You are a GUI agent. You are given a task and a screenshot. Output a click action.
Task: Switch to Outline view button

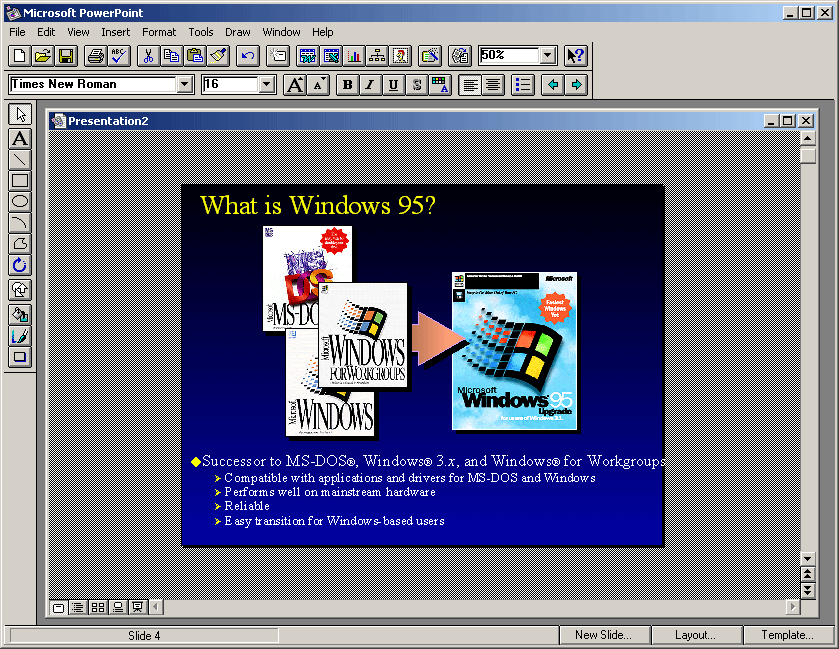(78, 607)
